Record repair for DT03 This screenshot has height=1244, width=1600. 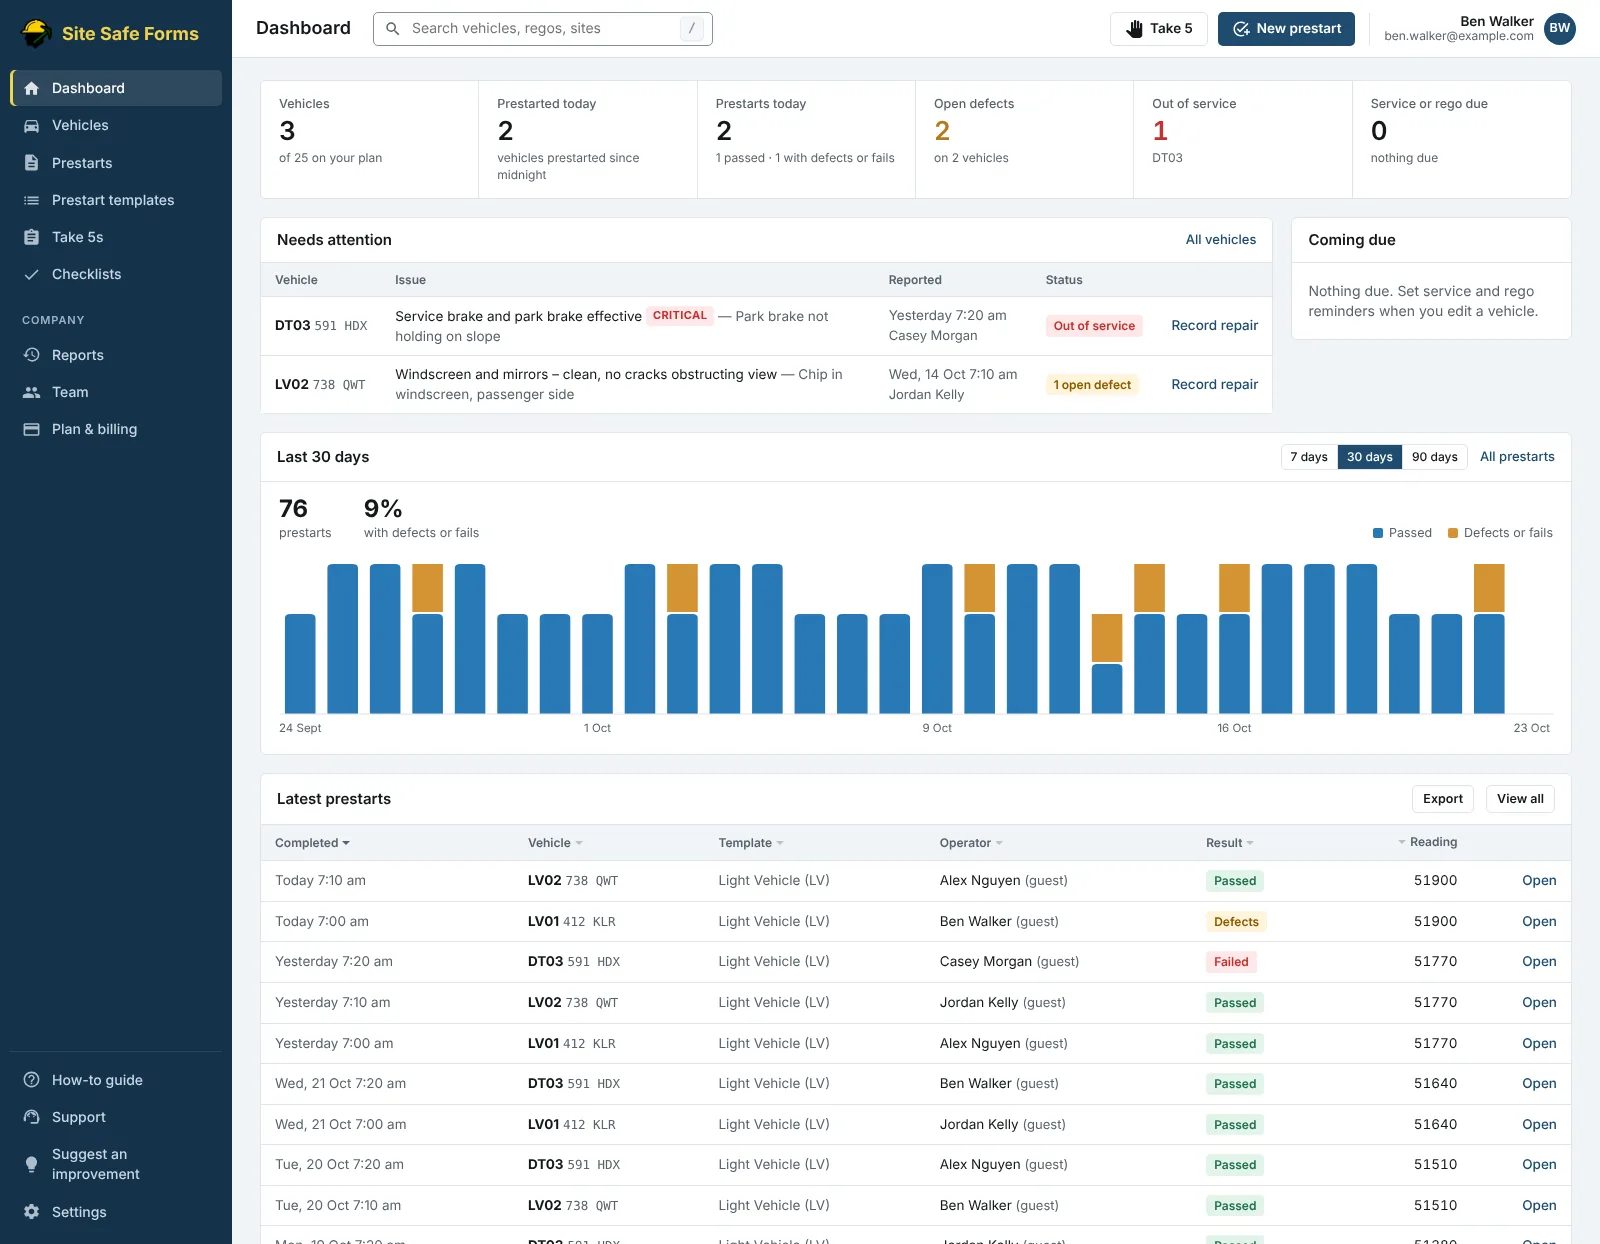1214,326
